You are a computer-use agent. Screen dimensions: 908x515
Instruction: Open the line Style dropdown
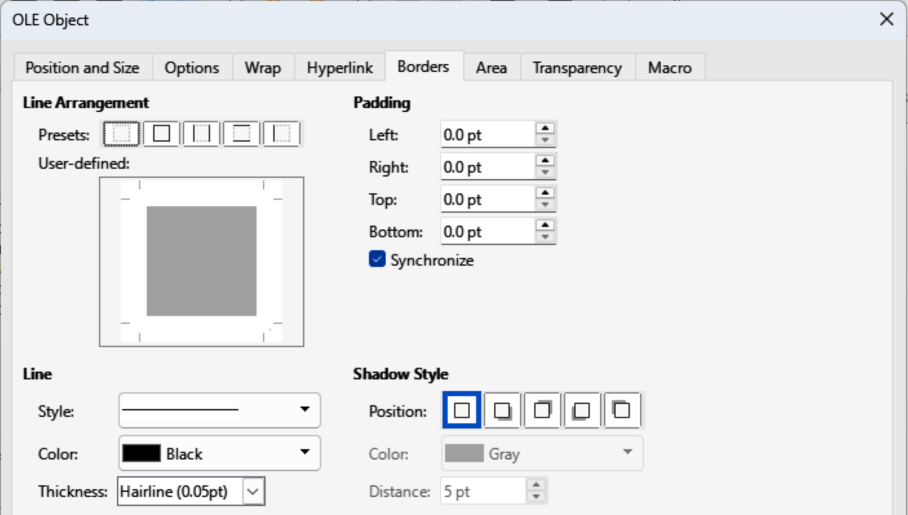coord(220,410)
